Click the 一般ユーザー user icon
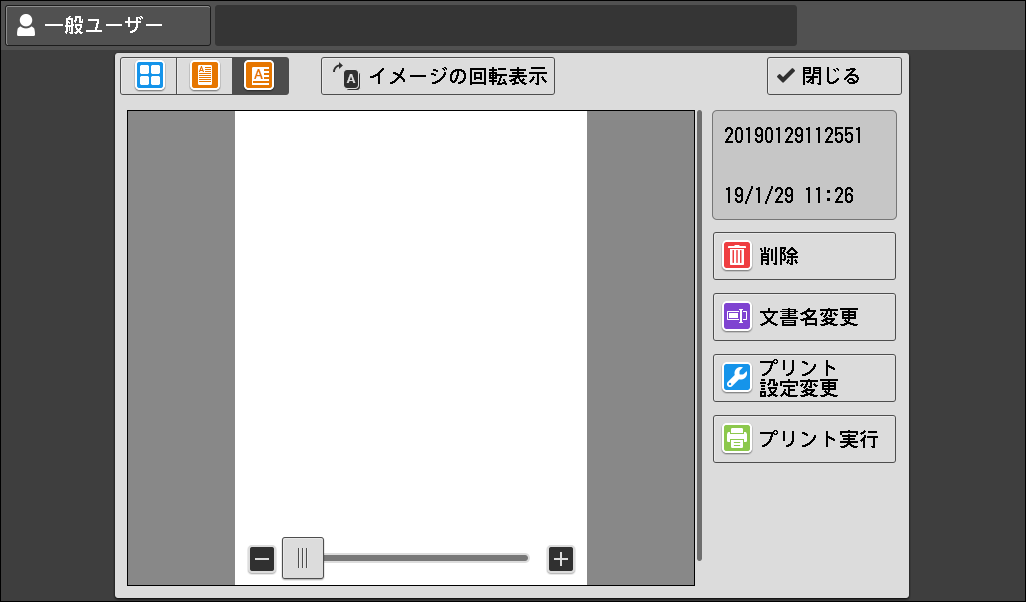Viewport: 1026px width, 602px height. 27,25
